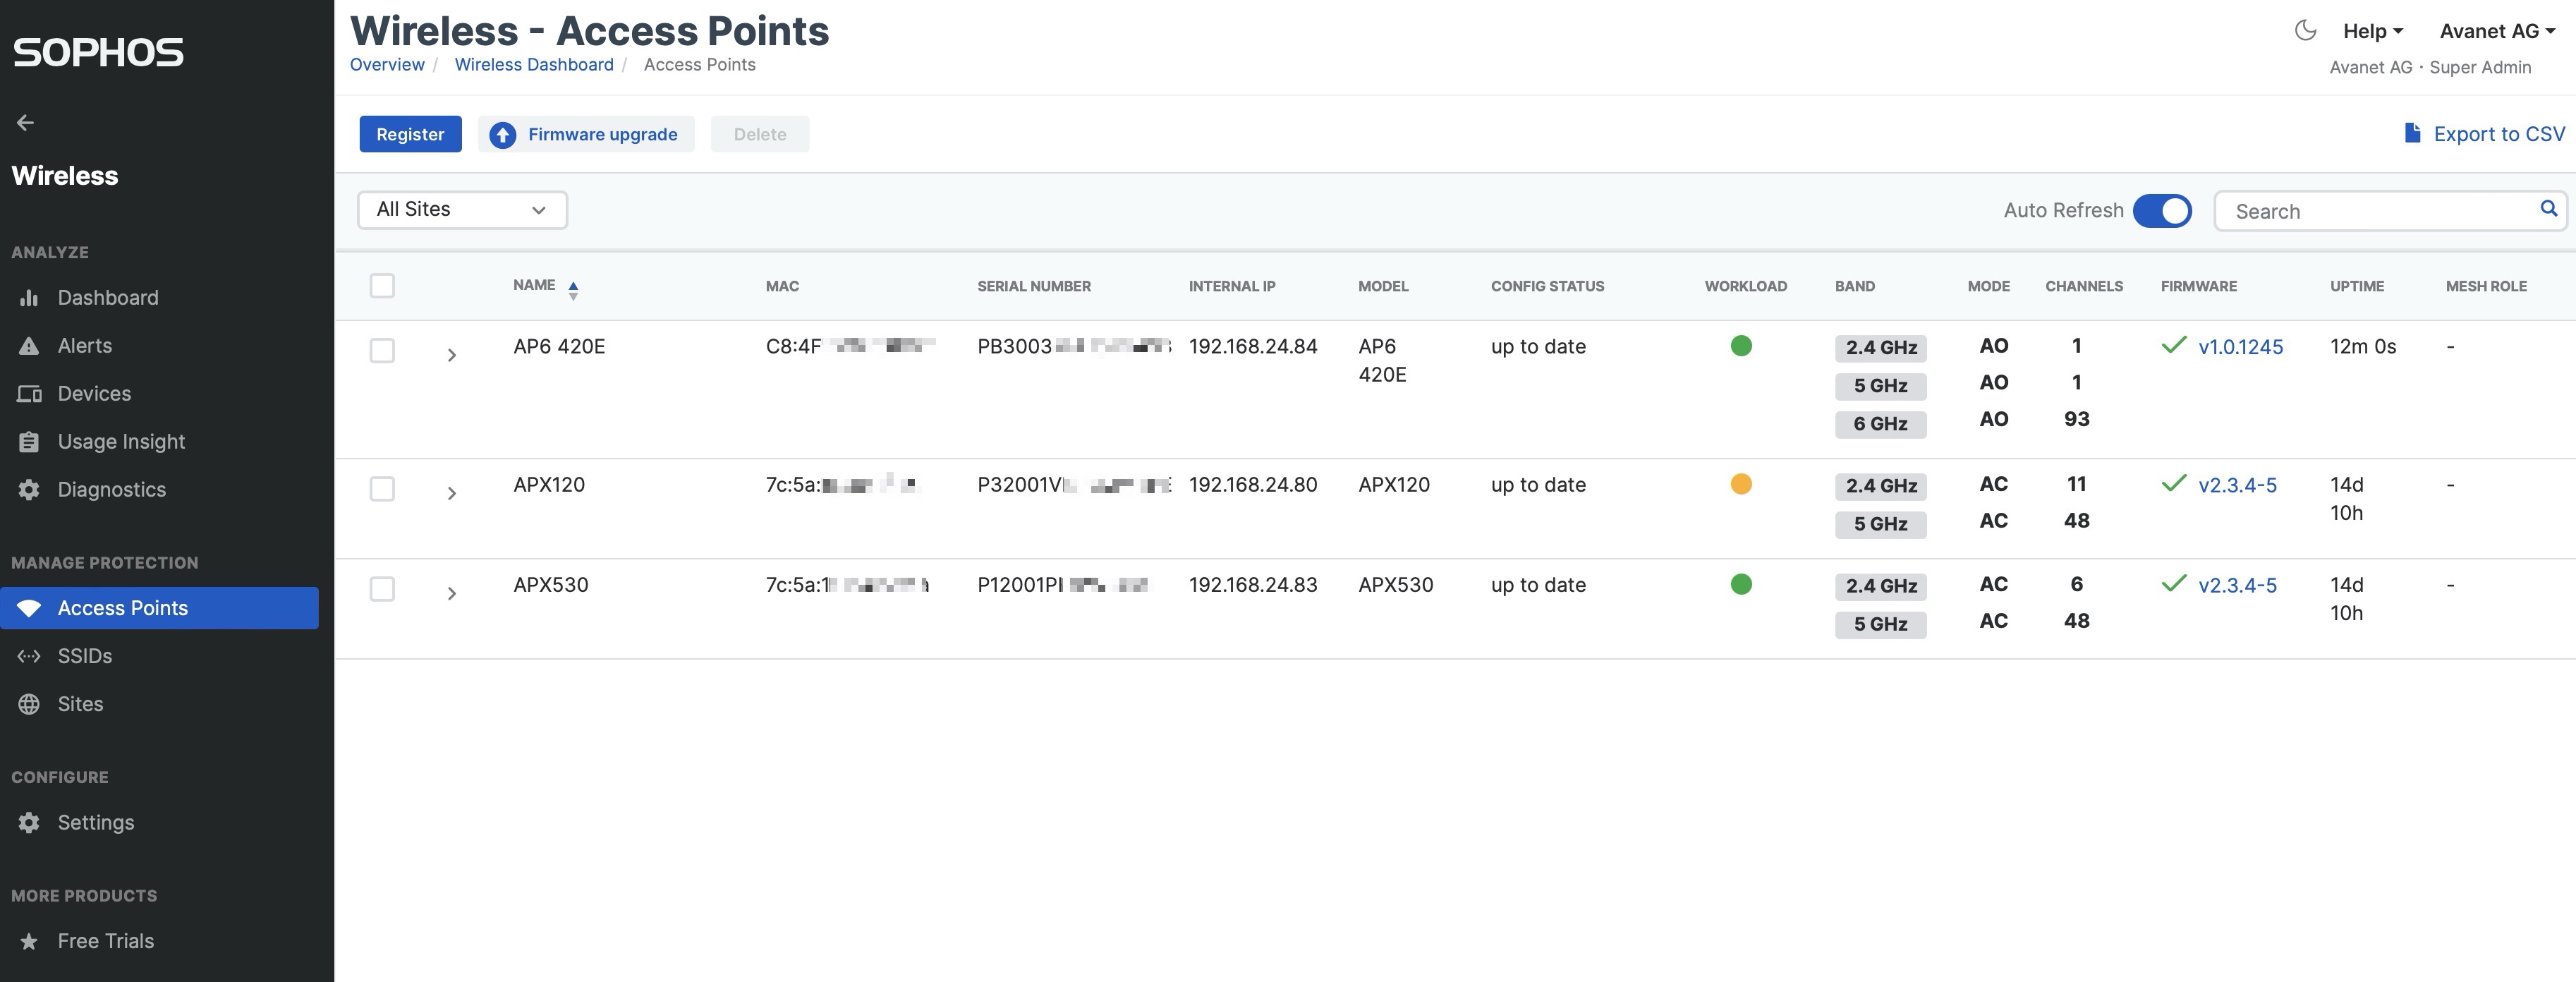Screen dimensions: 2576x982
Task: Open the Help menu
Action: [x=2372, y=32]
